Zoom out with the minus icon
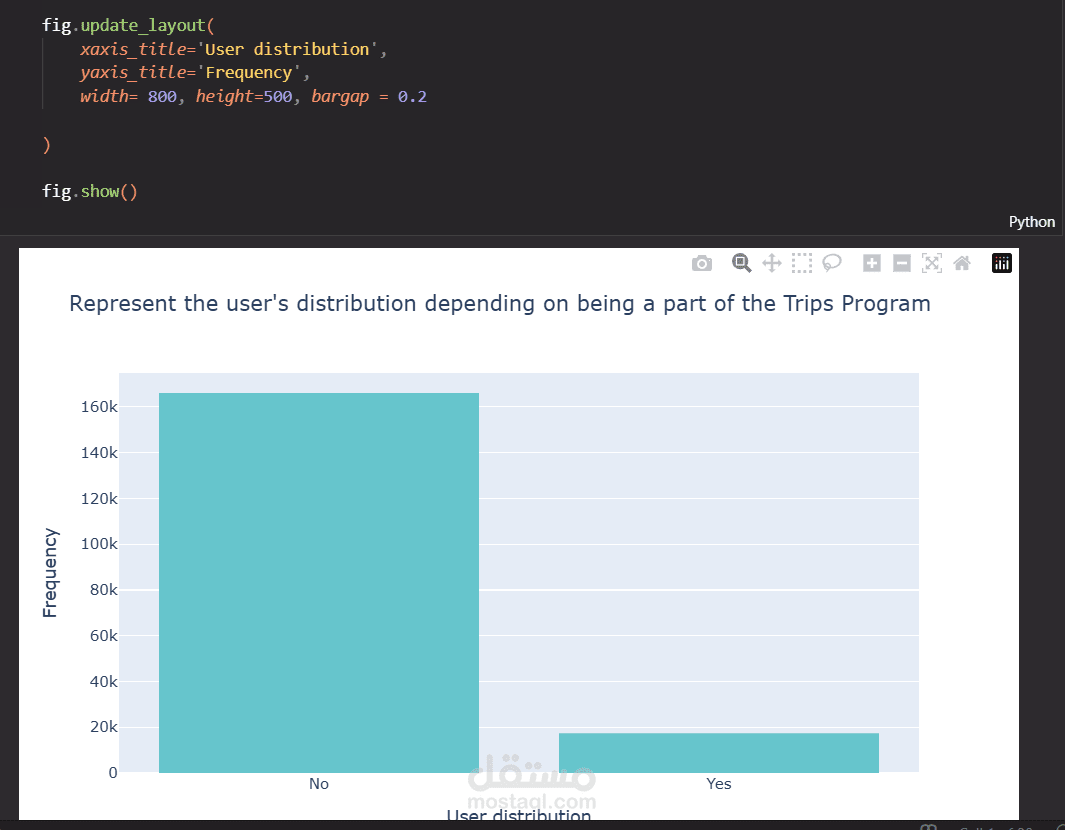 901,263
